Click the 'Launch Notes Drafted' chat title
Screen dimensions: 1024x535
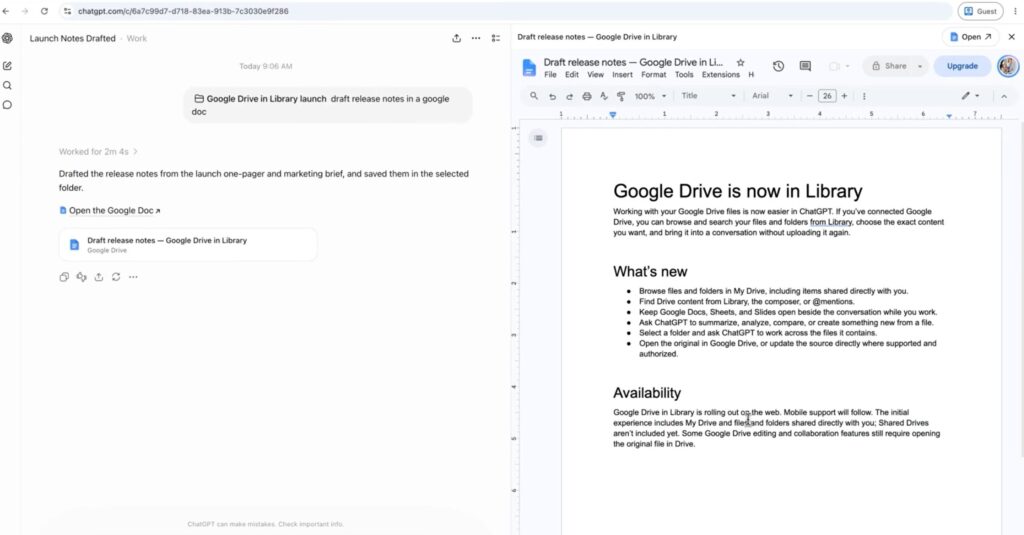tap(72, 39)
